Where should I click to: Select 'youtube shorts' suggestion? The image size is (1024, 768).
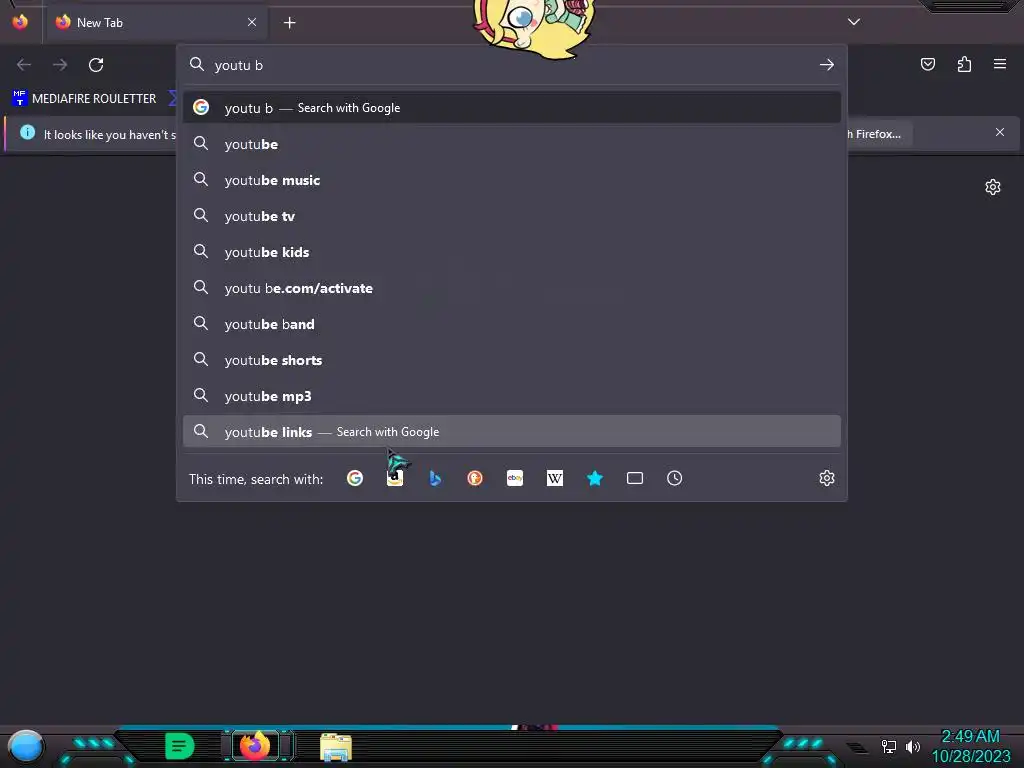(x=511, y=360)
